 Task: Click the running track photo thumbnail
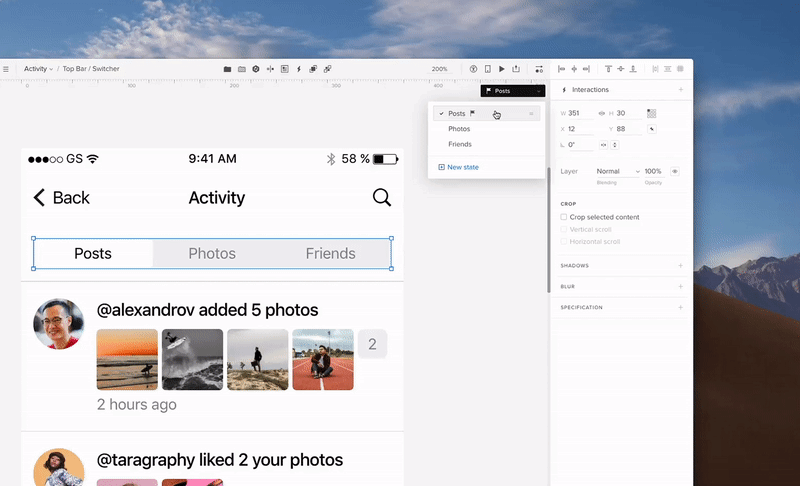tap(323, 360)
